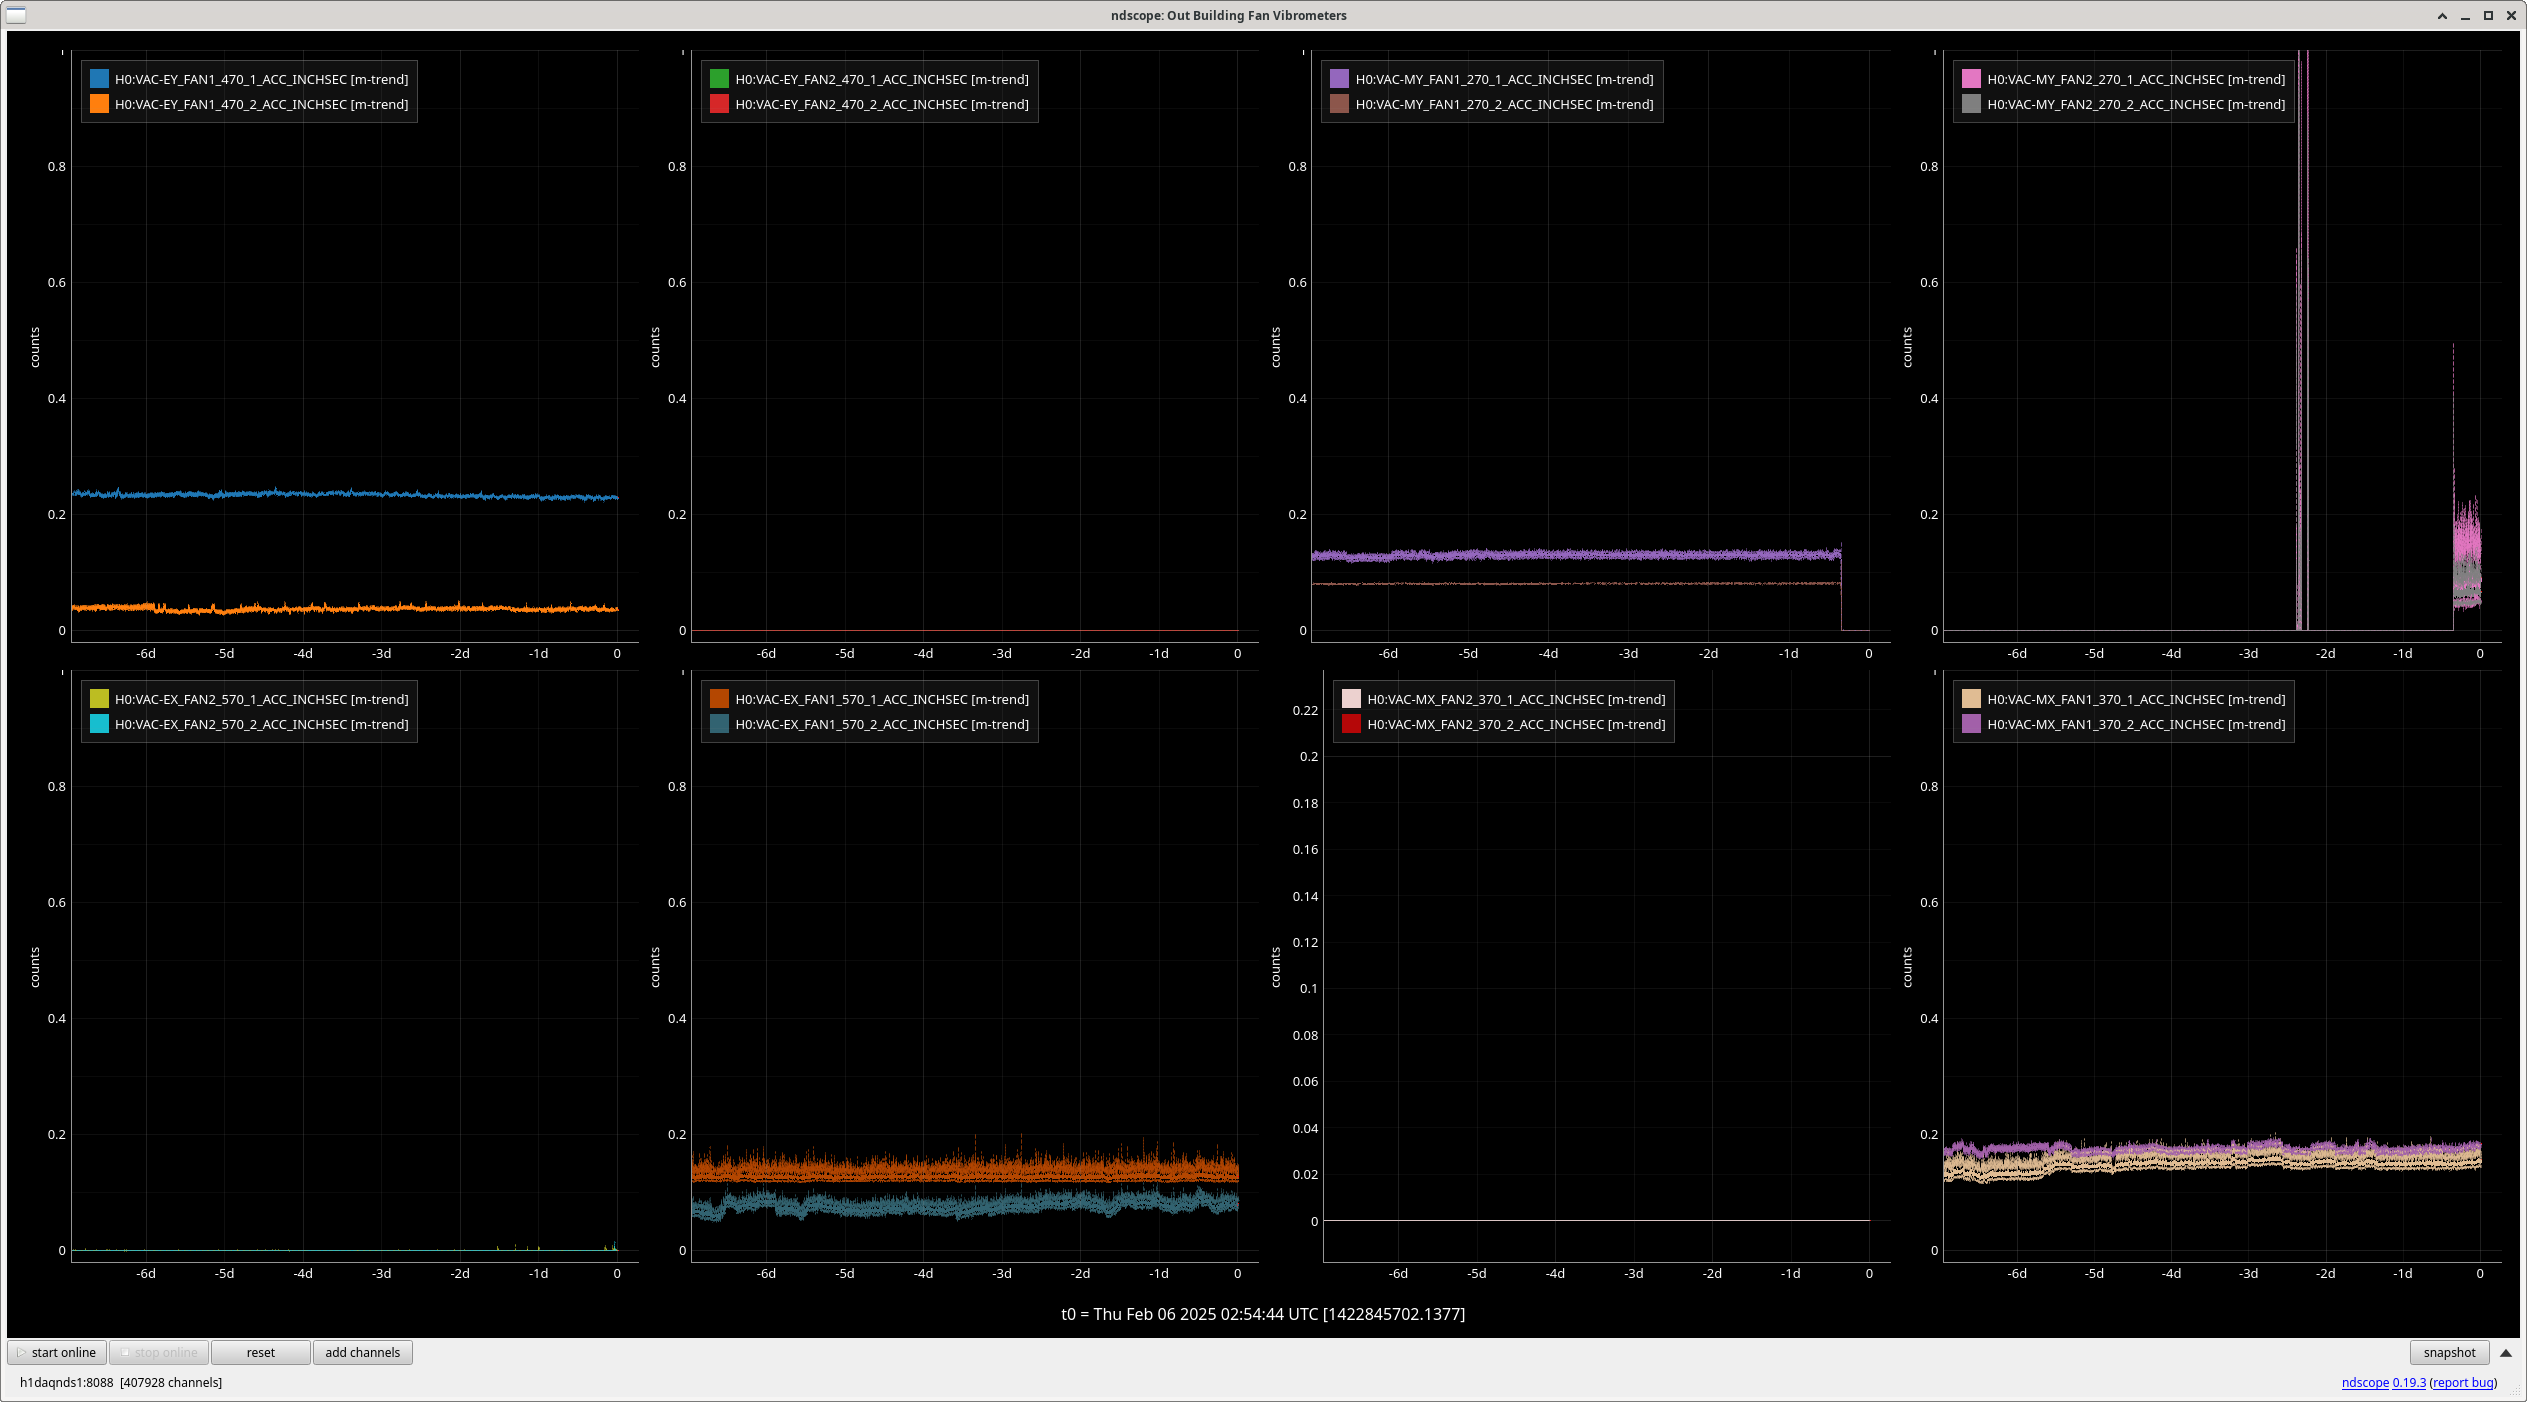Viewport: 2527px width, 1402px height.
Task: Click the keep-above arrow in title bar
Action: [x=2442, y=15]
